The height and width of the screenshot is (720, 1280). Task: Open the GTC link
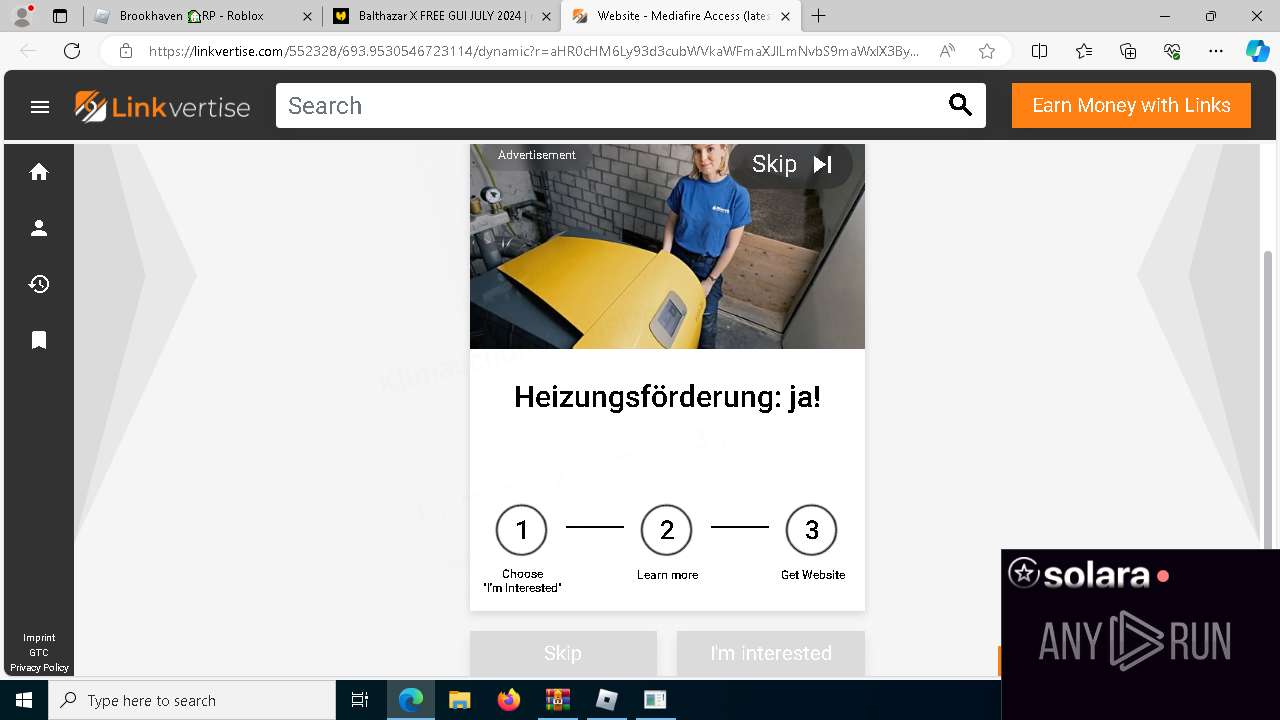[39, 653]
